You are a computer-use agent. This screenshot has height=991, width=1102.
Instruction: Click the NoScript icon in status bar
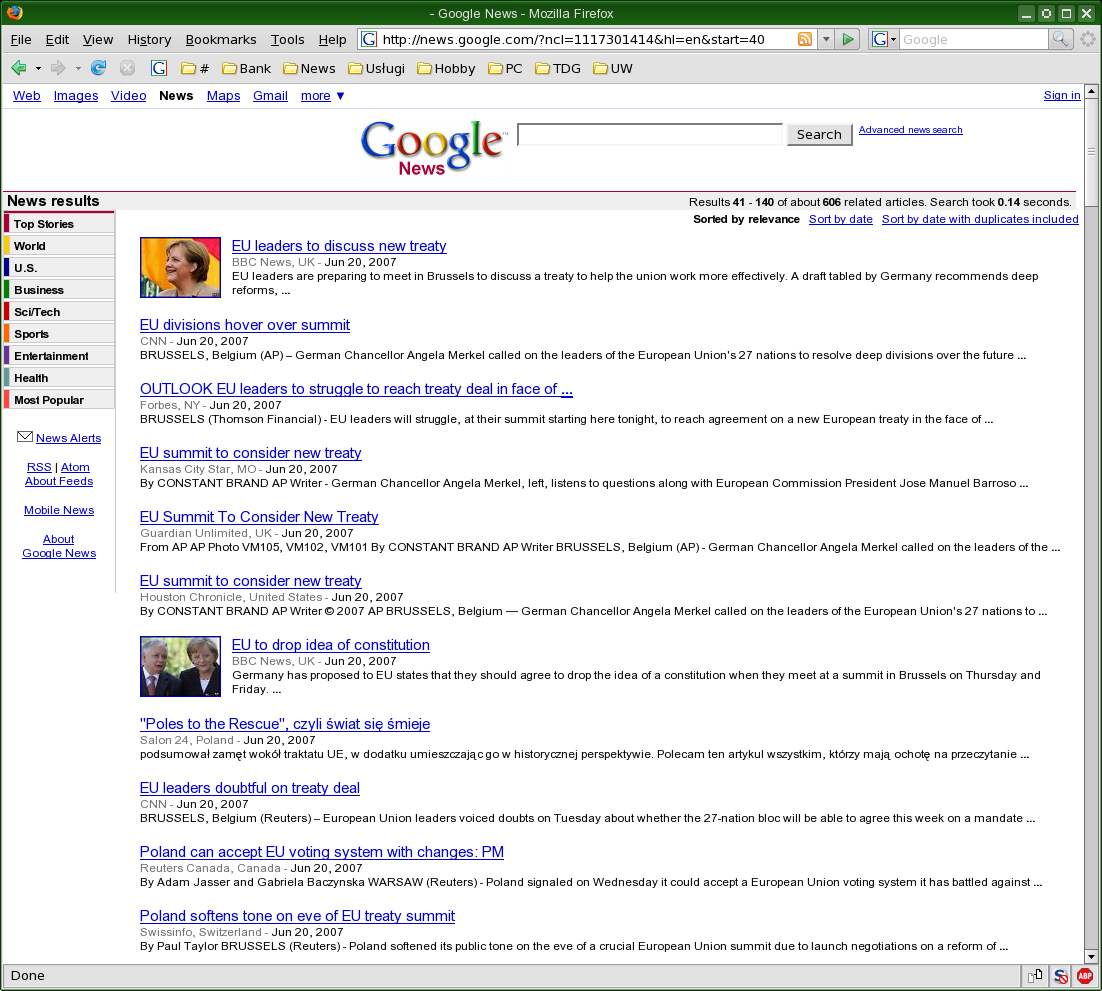pyautogui.click(x=1060, y=976)
